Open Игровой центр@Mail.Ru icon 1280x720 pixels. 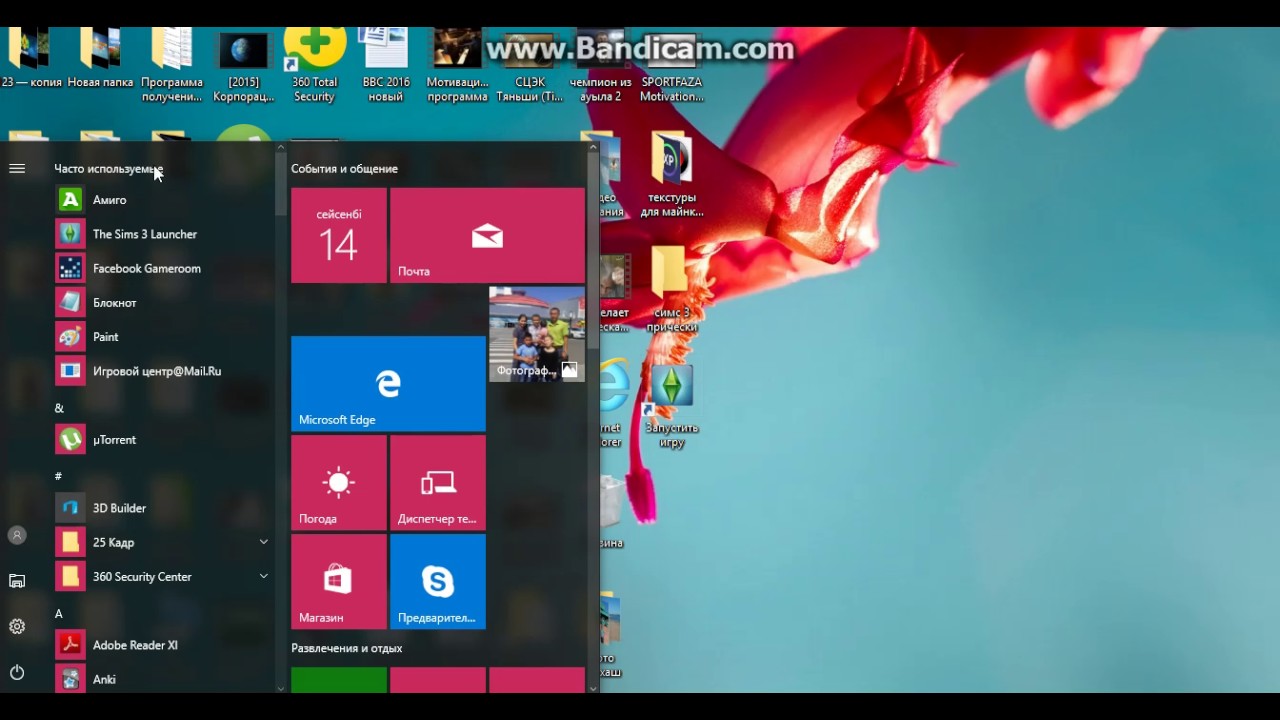pos(70,371)
